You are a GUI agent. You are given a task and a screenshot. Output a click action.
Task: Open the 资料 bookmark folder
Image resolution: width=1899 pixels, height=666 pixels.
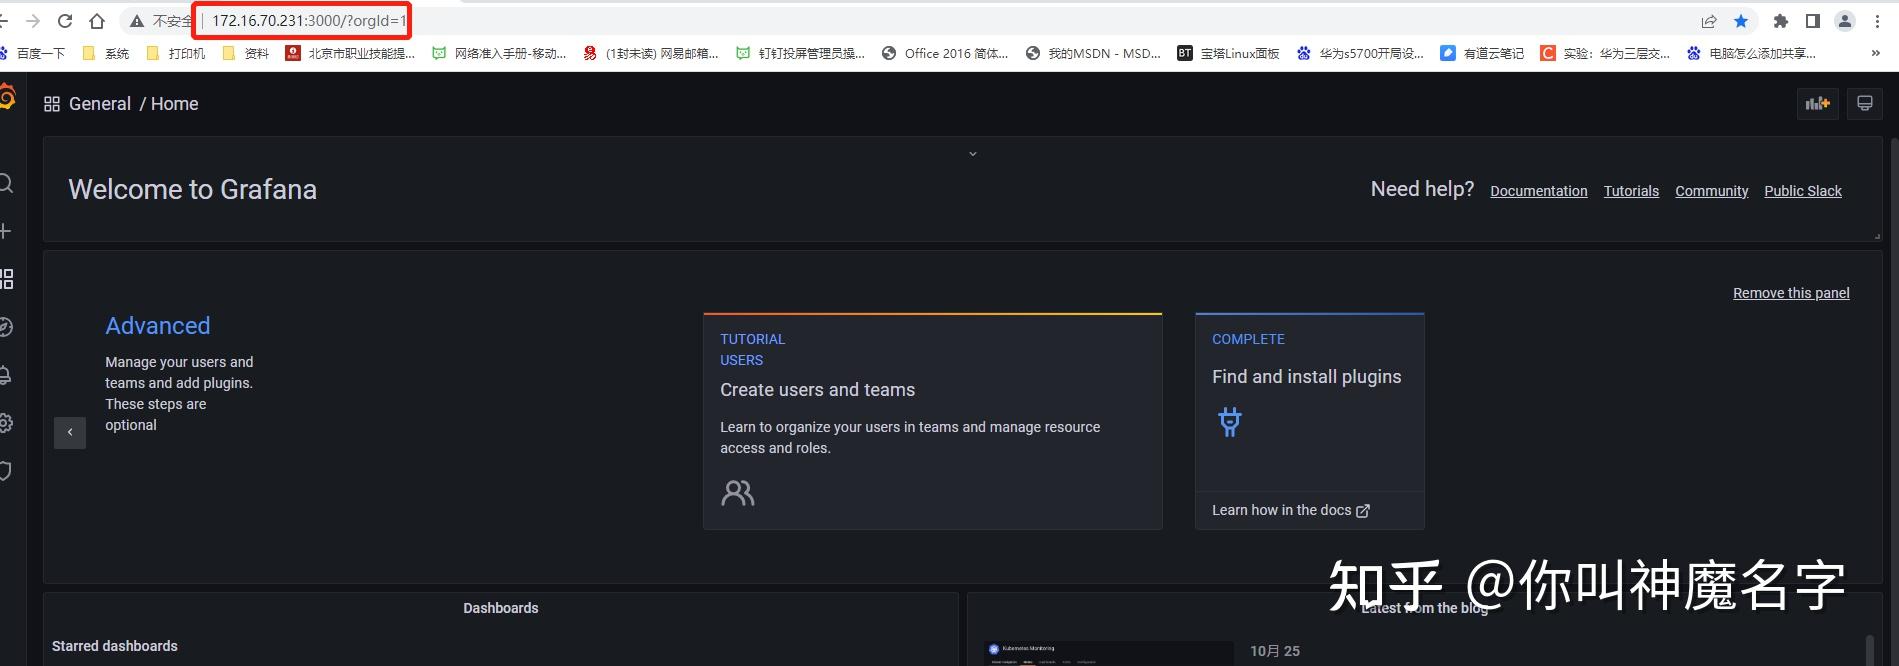pos(245,54)
